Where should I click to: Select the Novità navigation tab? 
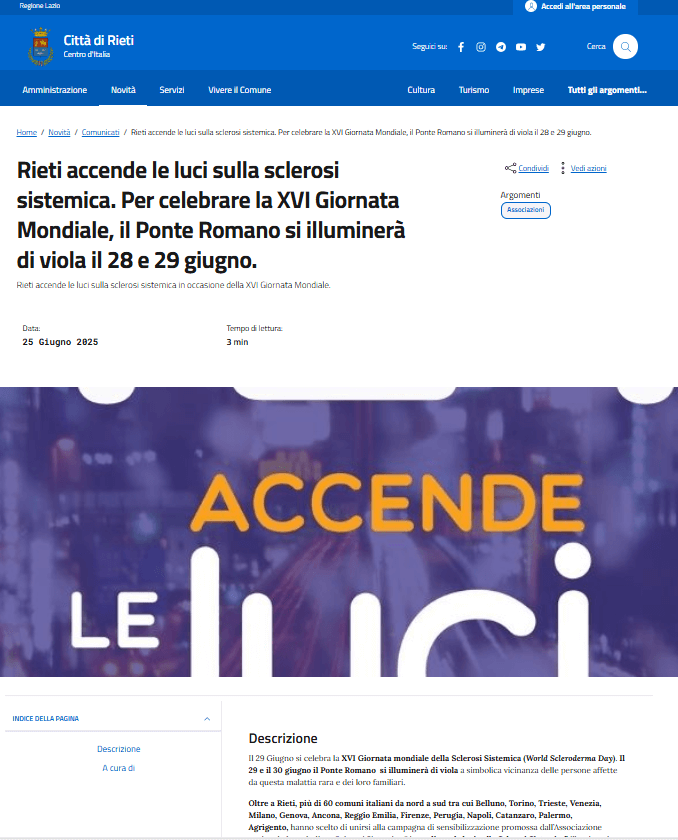[123, 90]
